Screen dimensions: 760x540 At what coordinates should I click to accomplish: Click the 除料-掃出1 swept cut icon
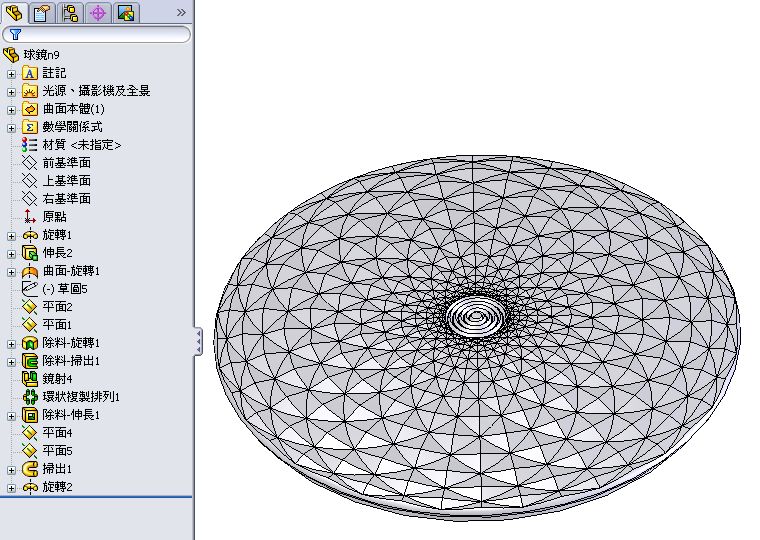(x=30, y=361)
